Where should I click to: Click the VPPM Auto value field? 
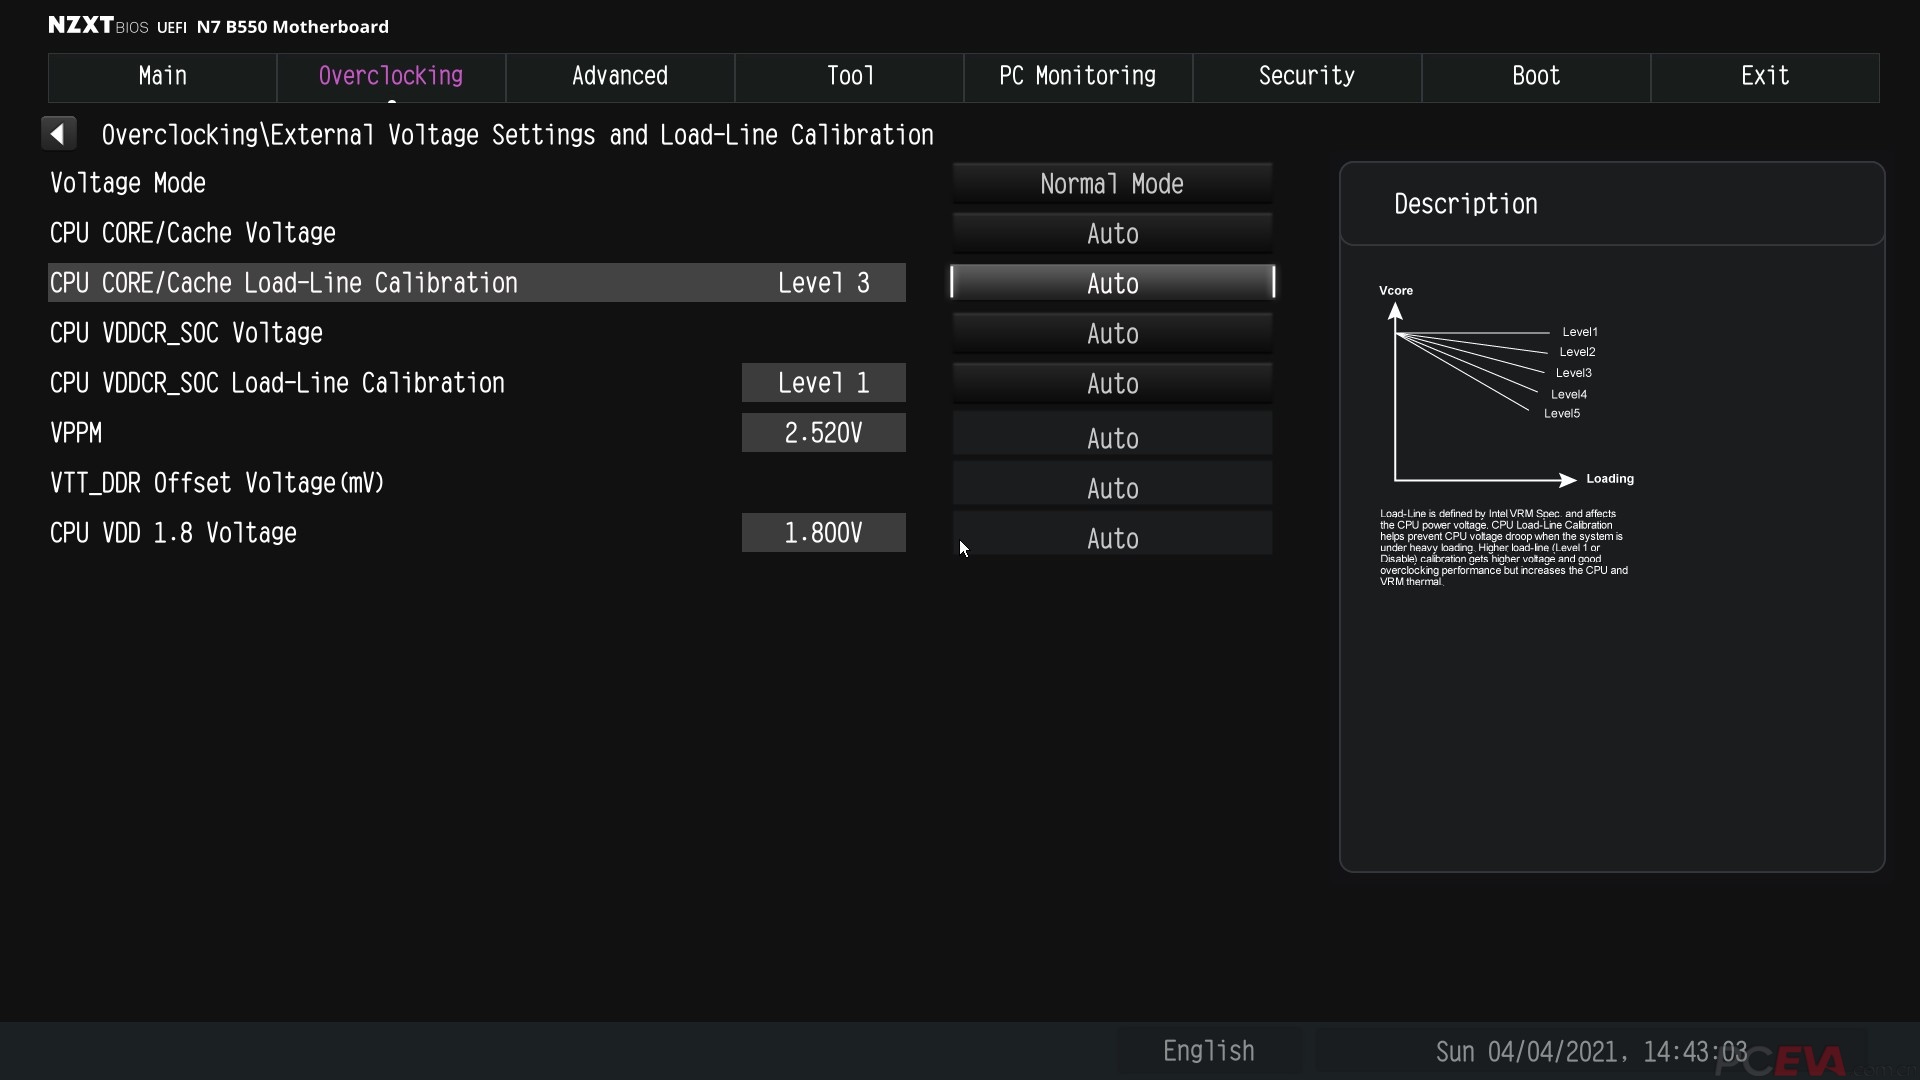tap(1111, 438)
